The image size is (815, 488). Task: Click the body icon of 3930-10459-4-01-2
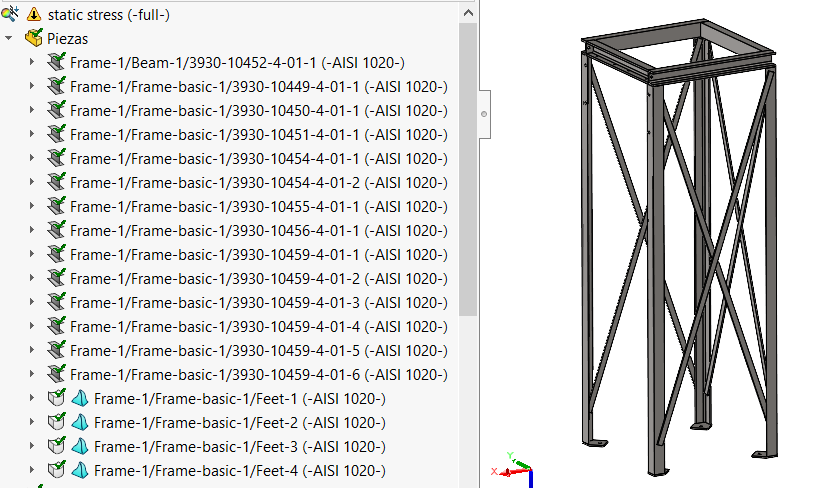coord(56,278)
